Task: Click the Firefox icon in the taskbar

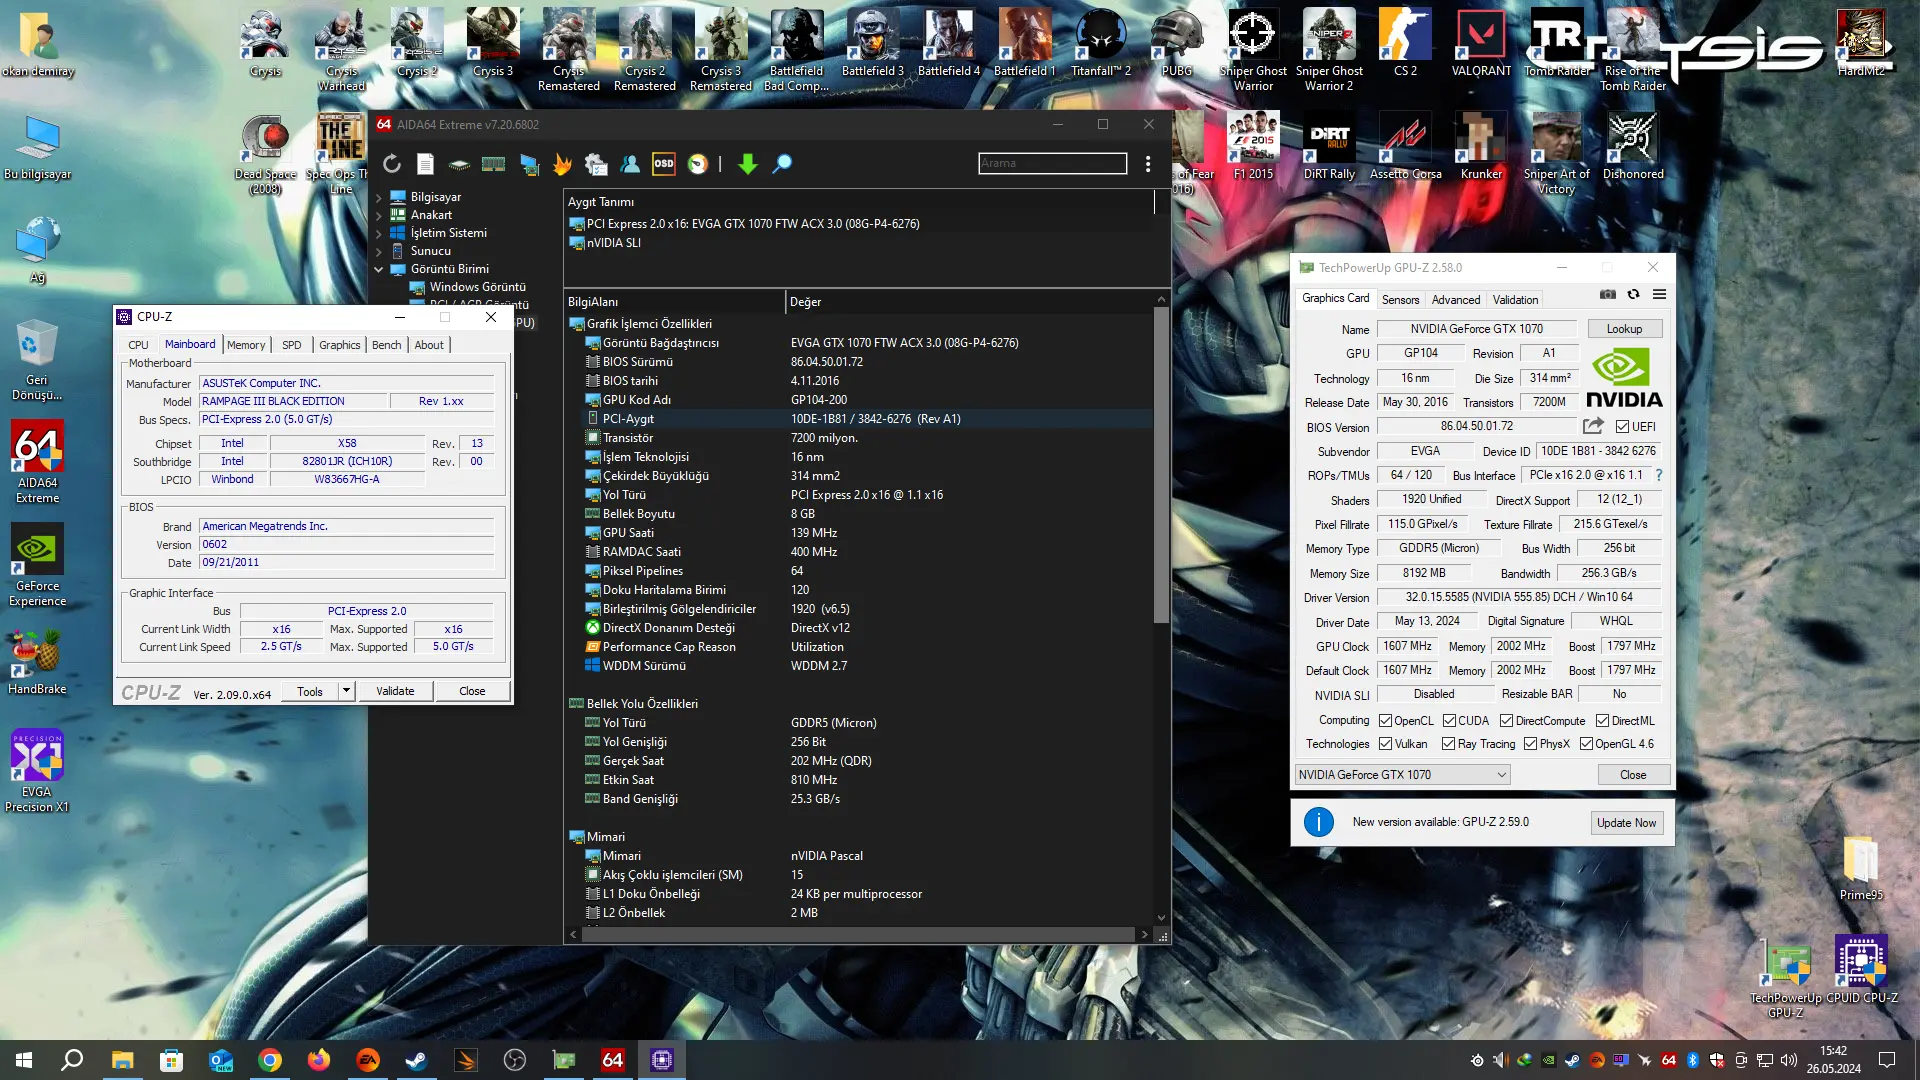Action: tap(319, 1060)
